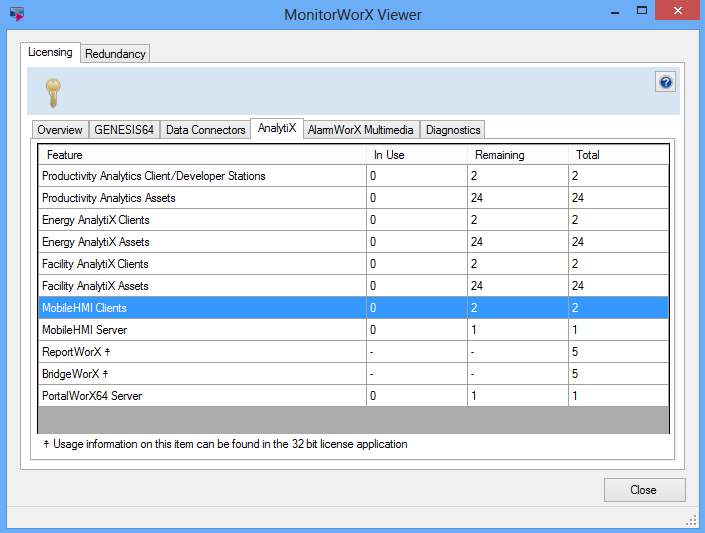Show the Diagnostics tab
Screen dimensions: 705x533
point(453,130)
